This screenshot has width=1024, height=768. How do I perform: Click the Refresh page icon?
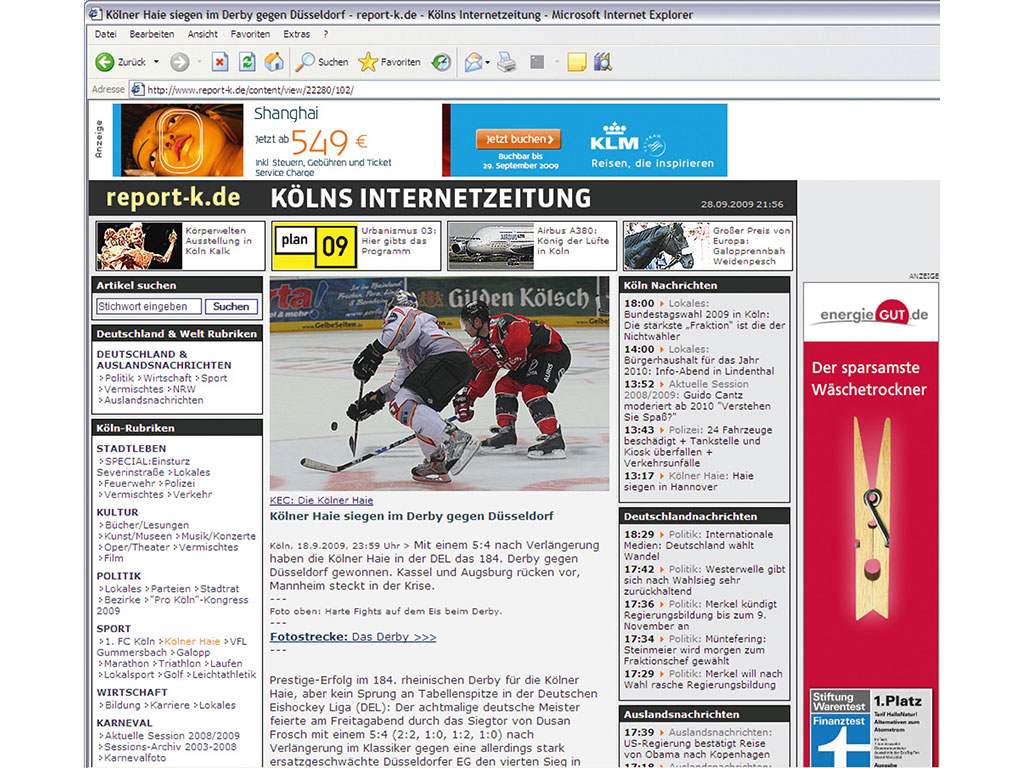point(248,61)
